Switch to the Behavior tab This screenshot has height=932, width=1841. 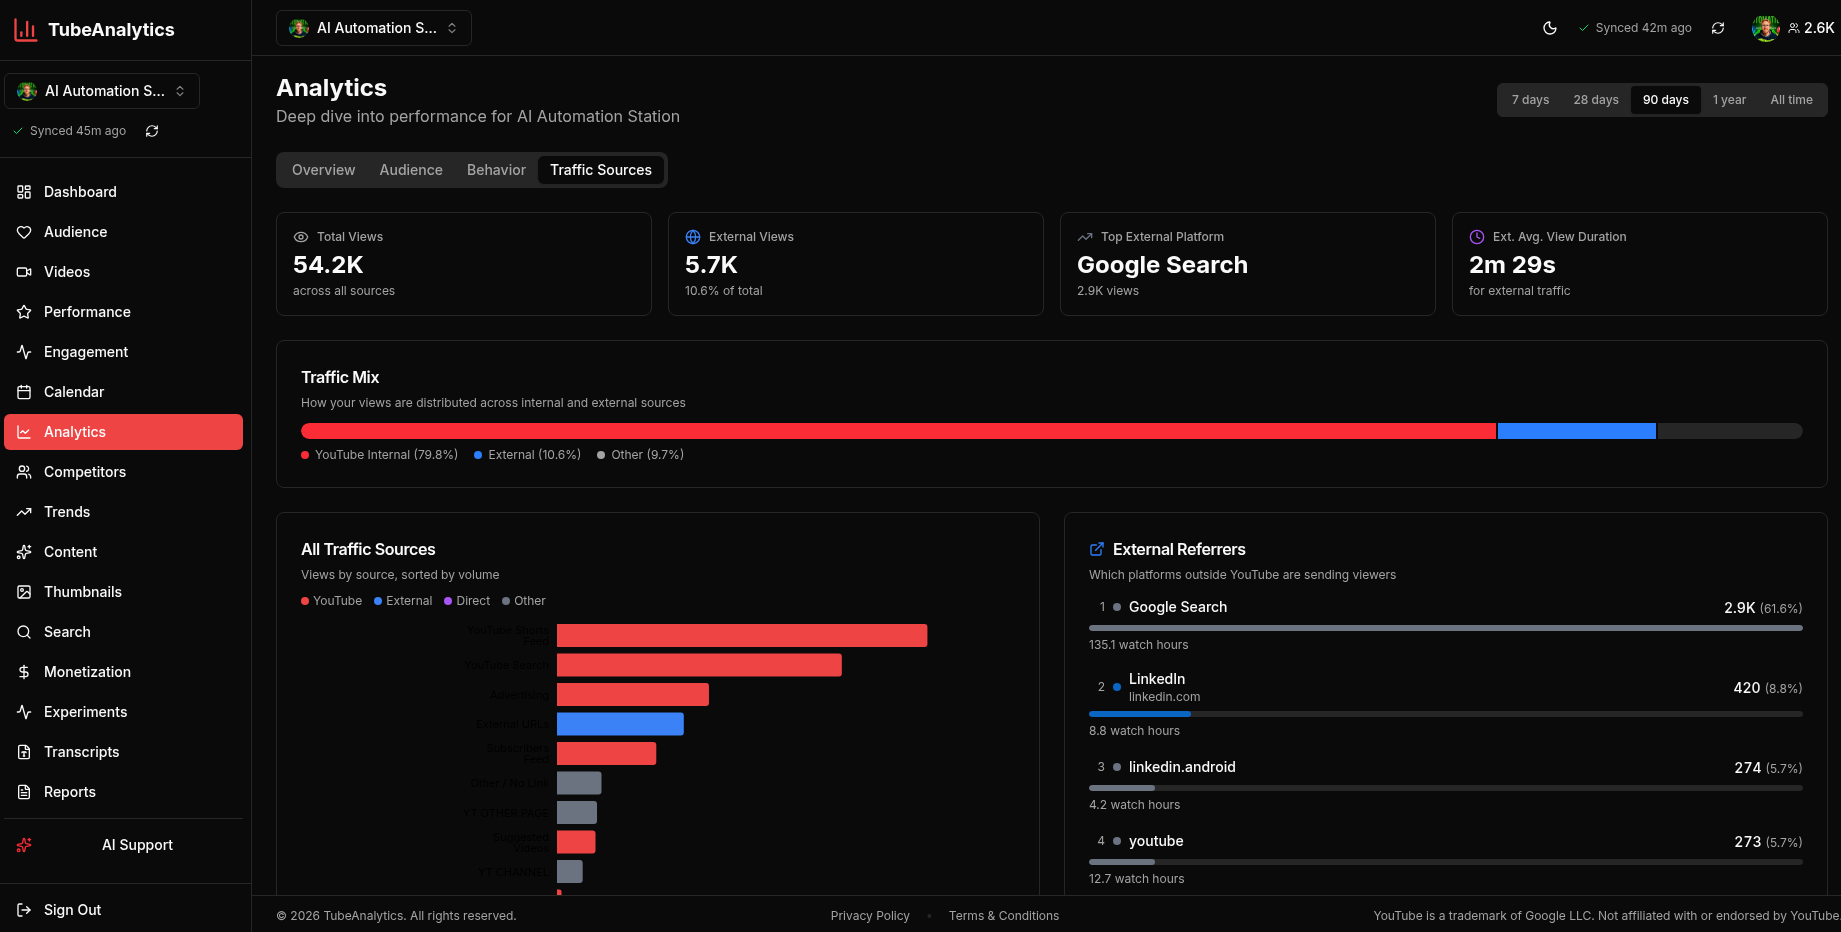tap(496, 169)
